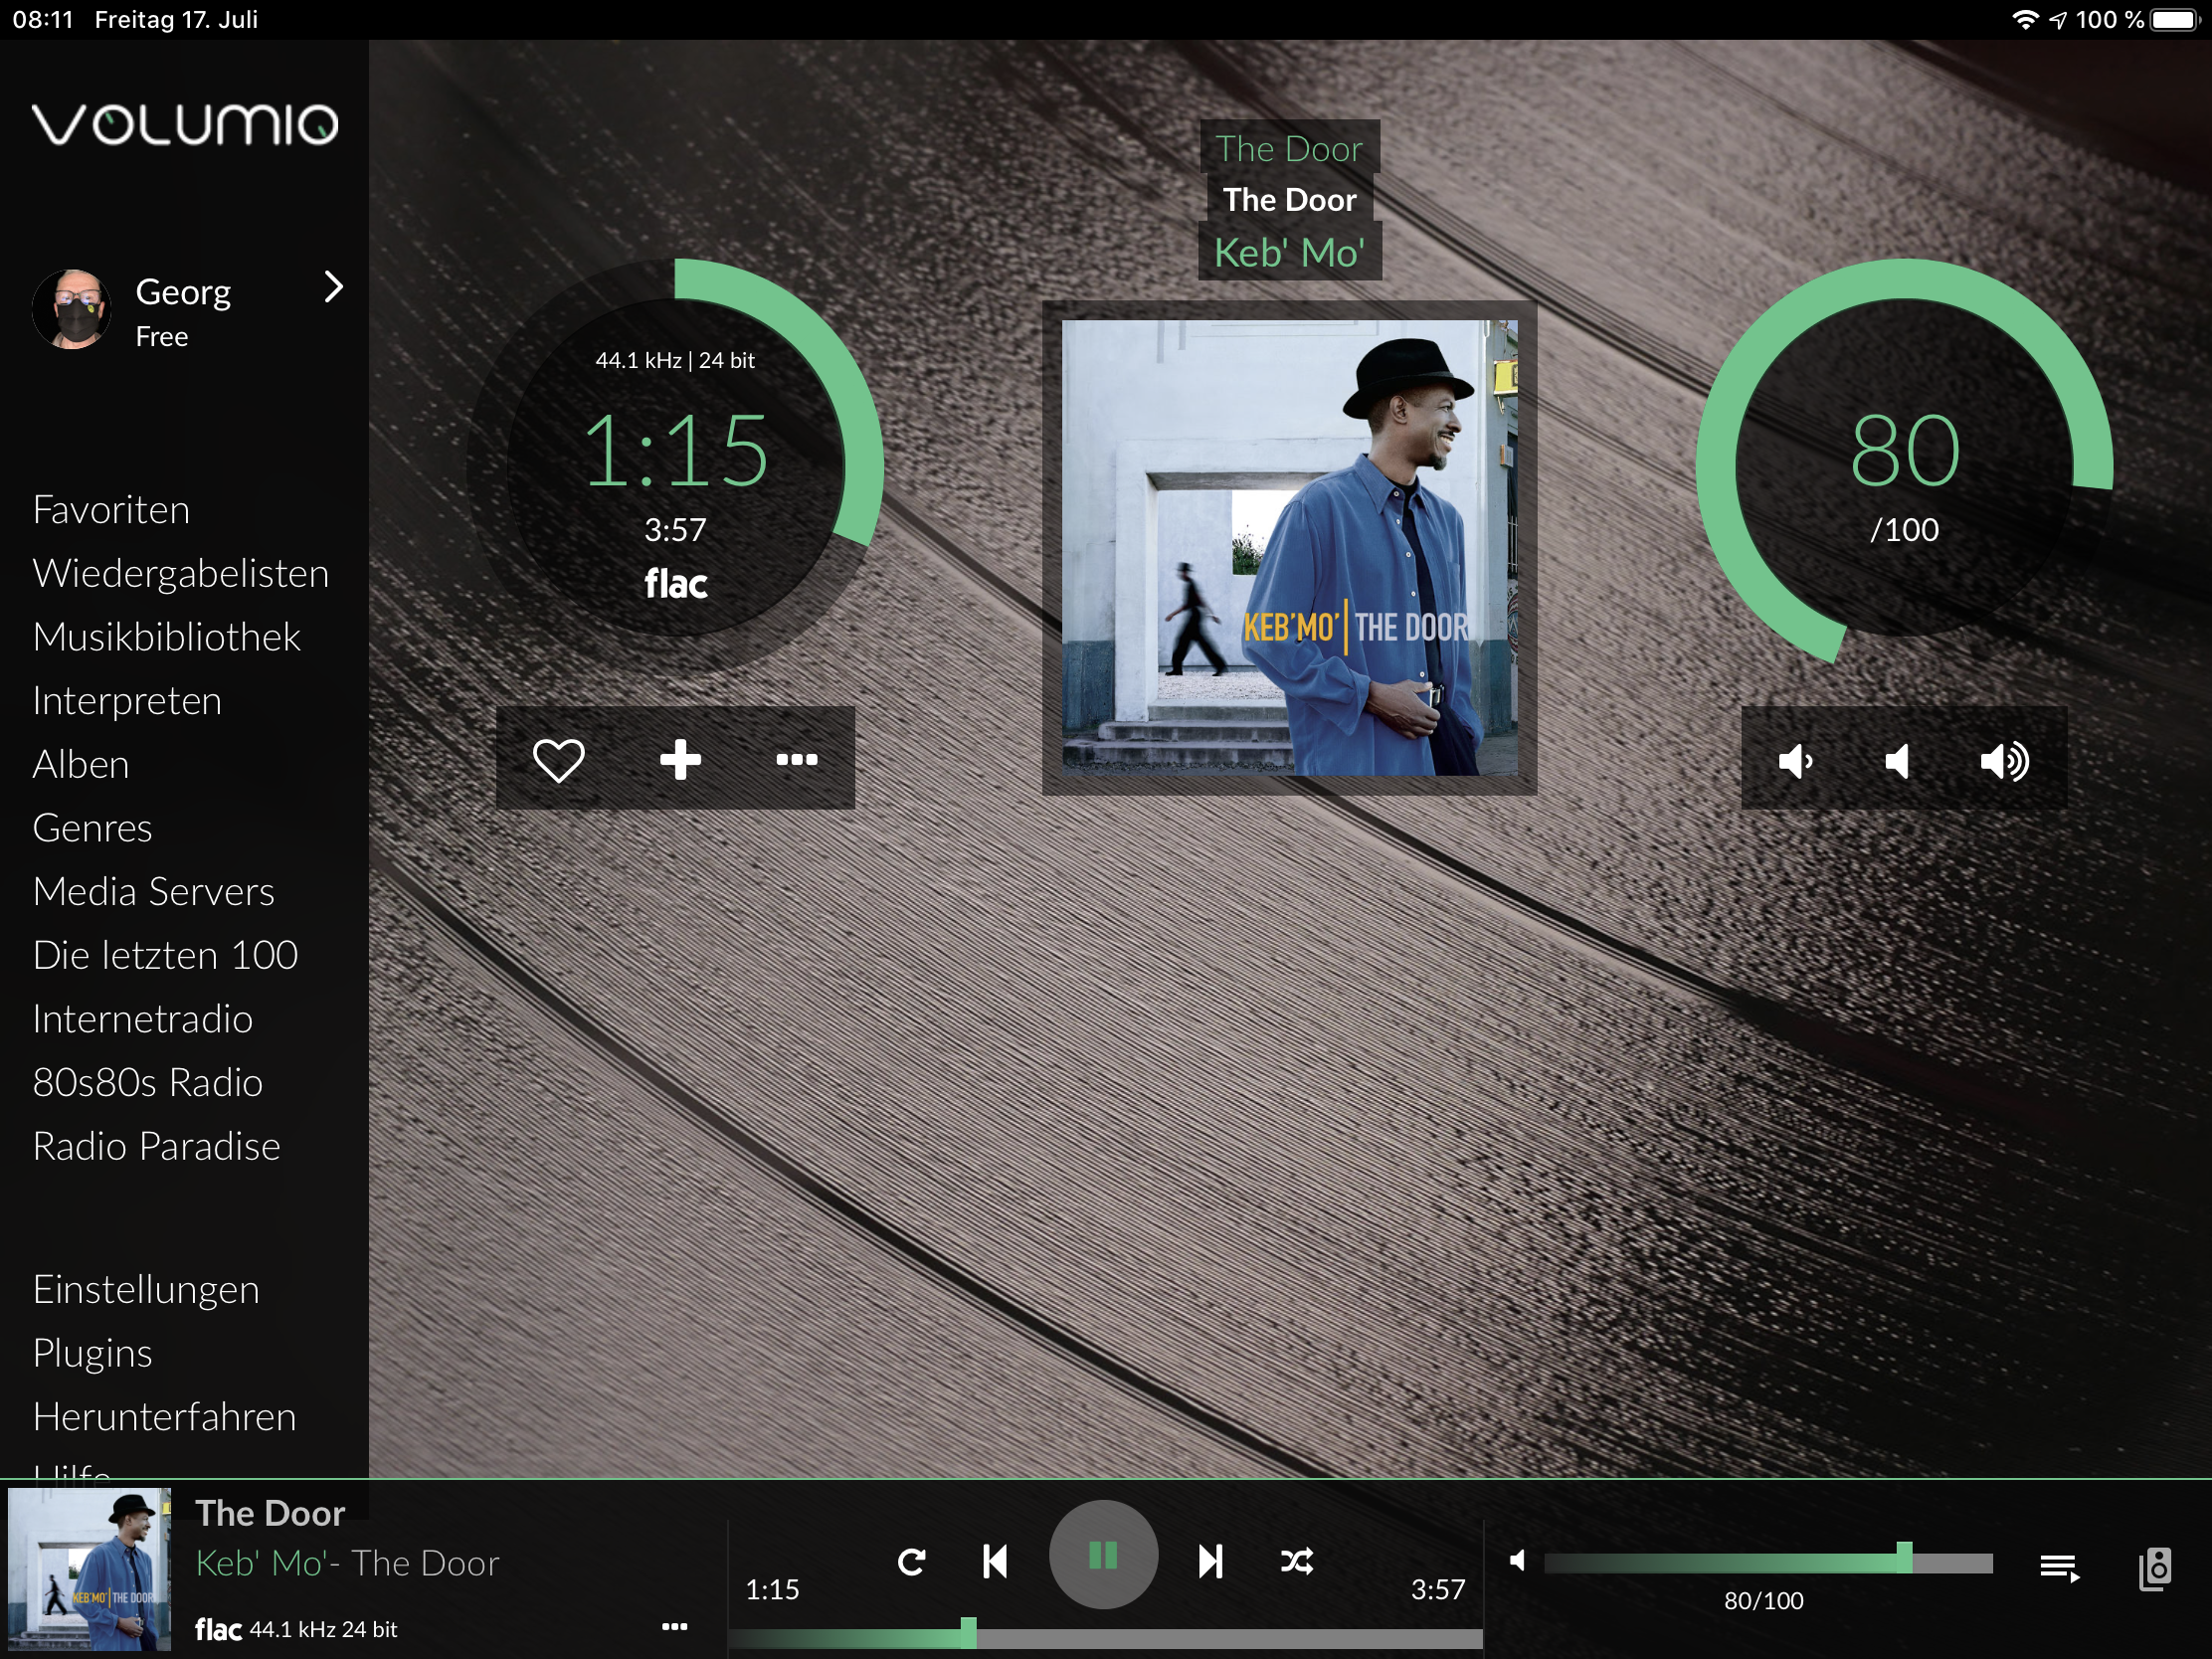Click the small album thumbnail in bottom bar
2212x1659 pixels.
[x=89, y=1569]
